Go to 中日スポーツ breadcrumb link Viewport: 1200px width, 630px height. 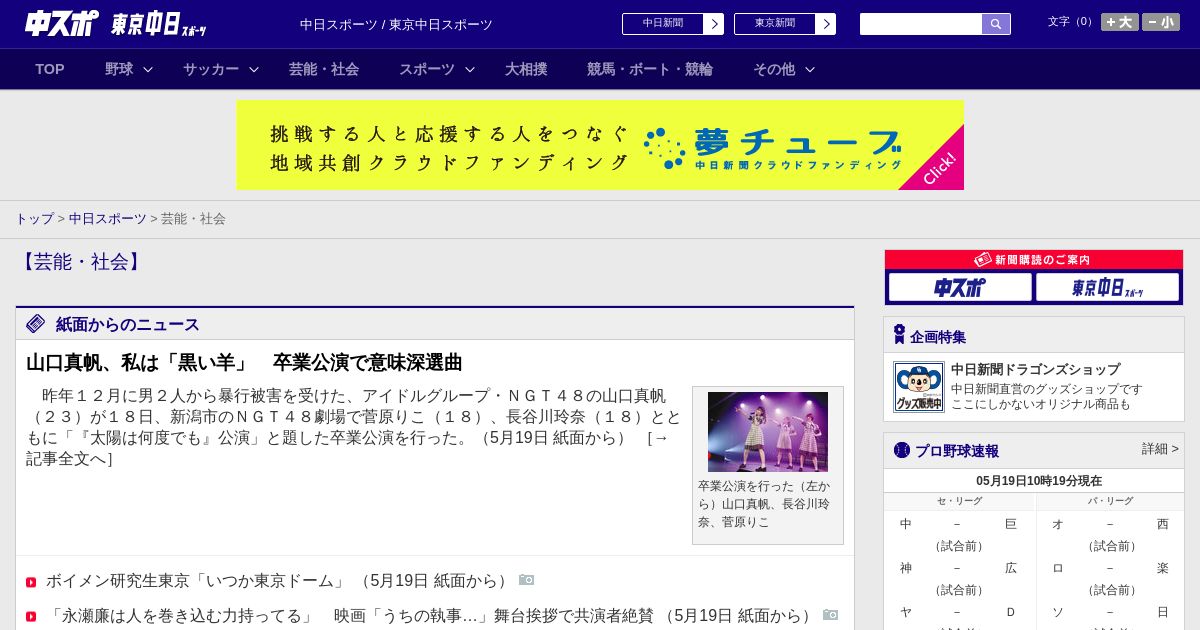pyautogui.click(x=107, y=218)
